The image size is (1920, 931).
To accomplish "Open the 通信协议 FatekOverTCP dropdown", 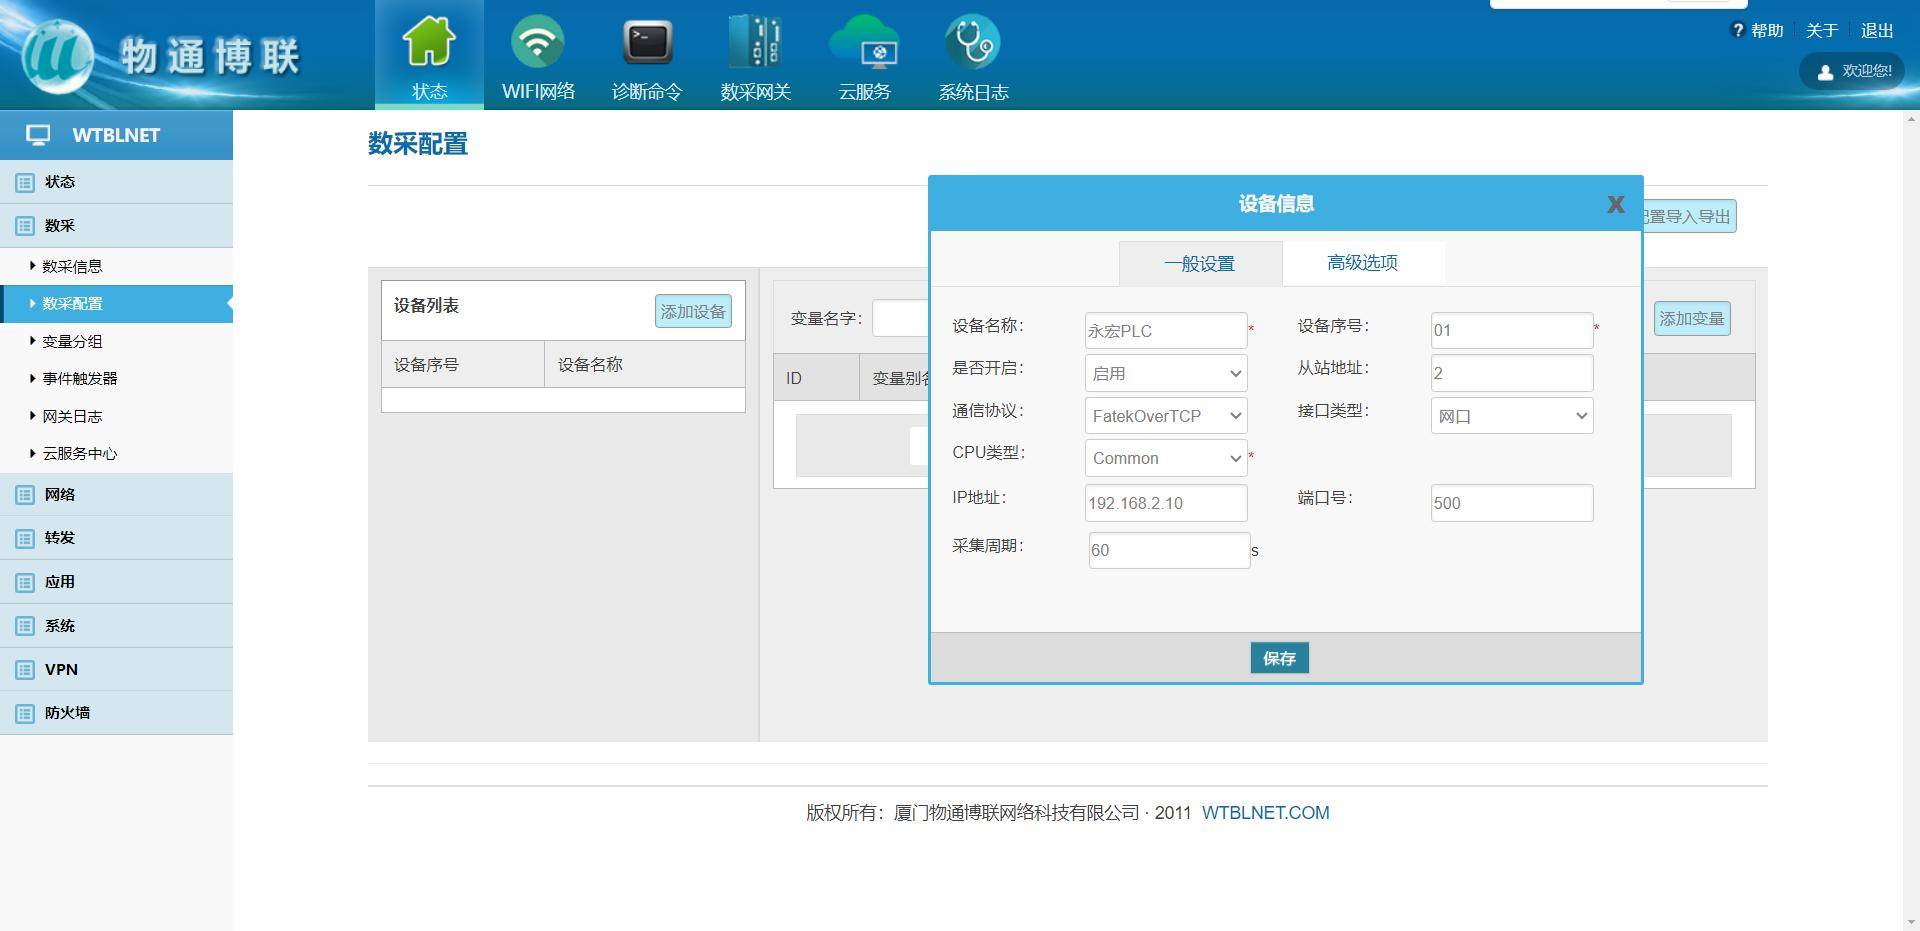I will click(x=1165, y=416).
